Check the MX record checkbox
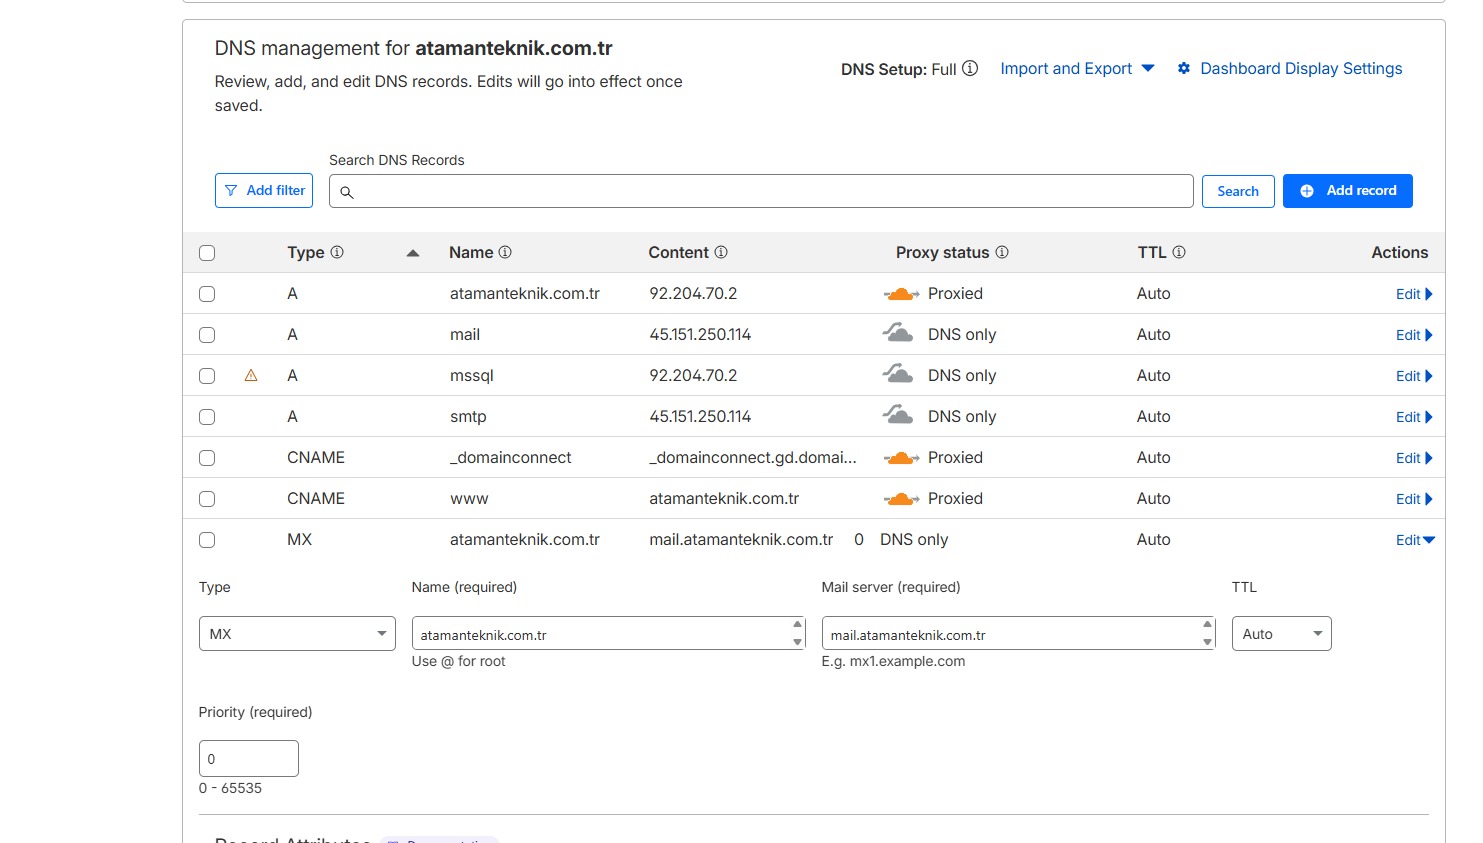The height and width of the screenshot is (843, 1483). click(207, 540)
